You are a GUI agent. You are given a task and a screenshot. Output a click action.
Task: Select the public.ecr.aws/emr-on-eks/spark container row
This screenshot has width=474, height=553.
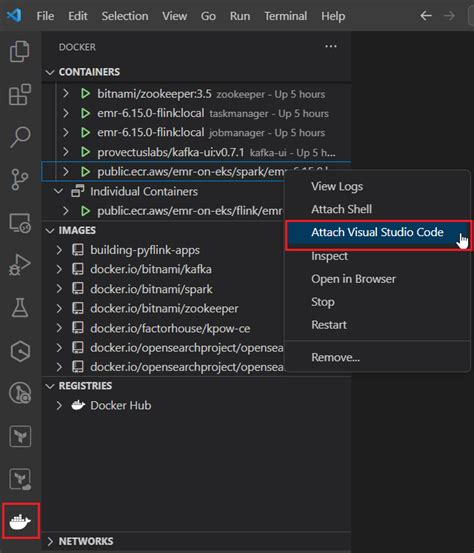(164, 171)
